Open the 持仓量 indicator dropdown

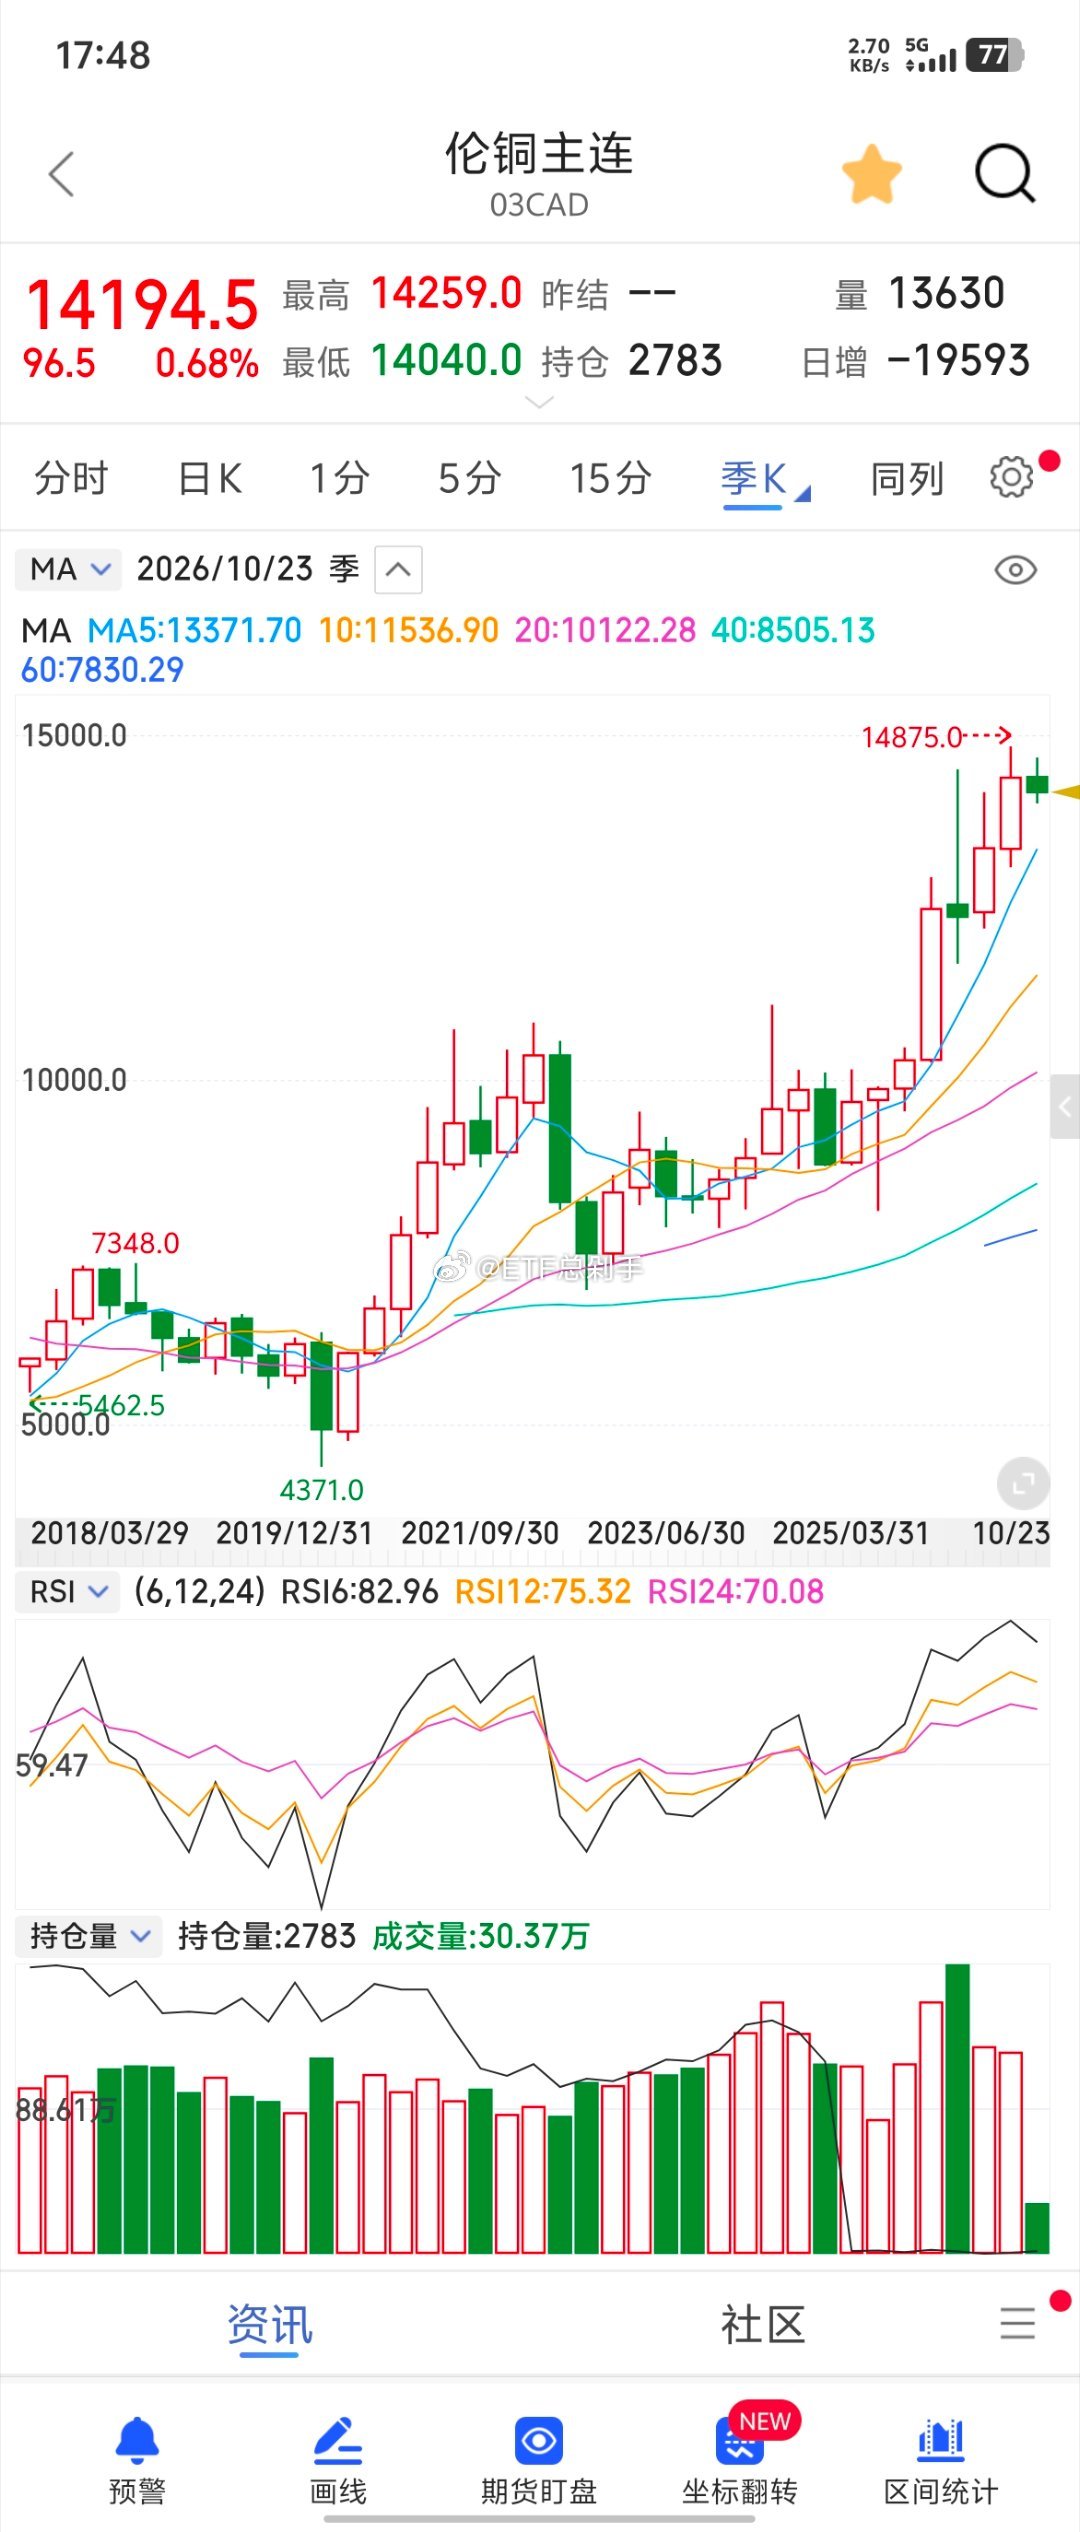pyautogui.click(x=89, y=1936)
